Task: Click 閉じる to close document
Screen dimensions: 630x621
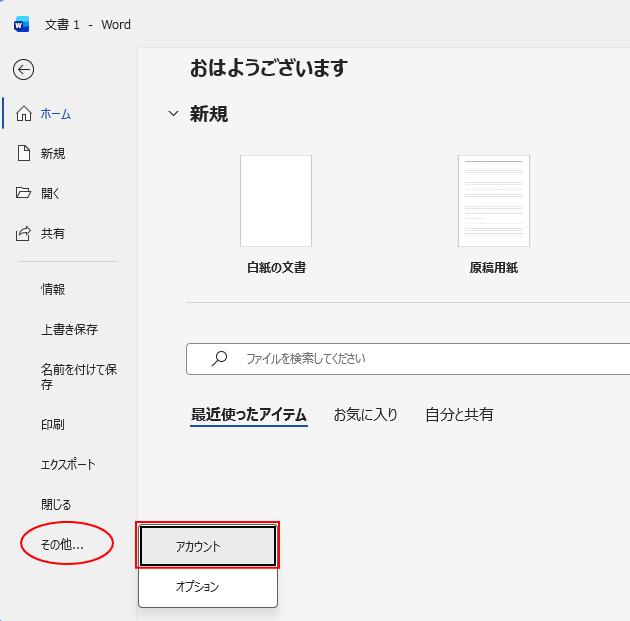Action: (x=56, y=505)
